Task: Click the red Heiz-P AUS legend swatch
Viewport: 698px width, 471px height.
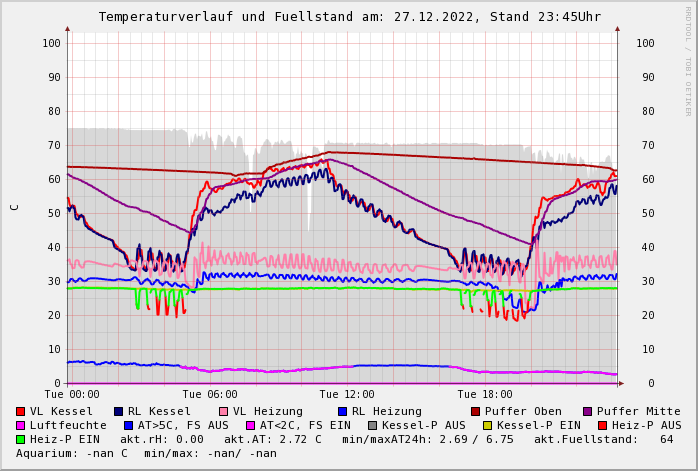Action: click(602, 425)
